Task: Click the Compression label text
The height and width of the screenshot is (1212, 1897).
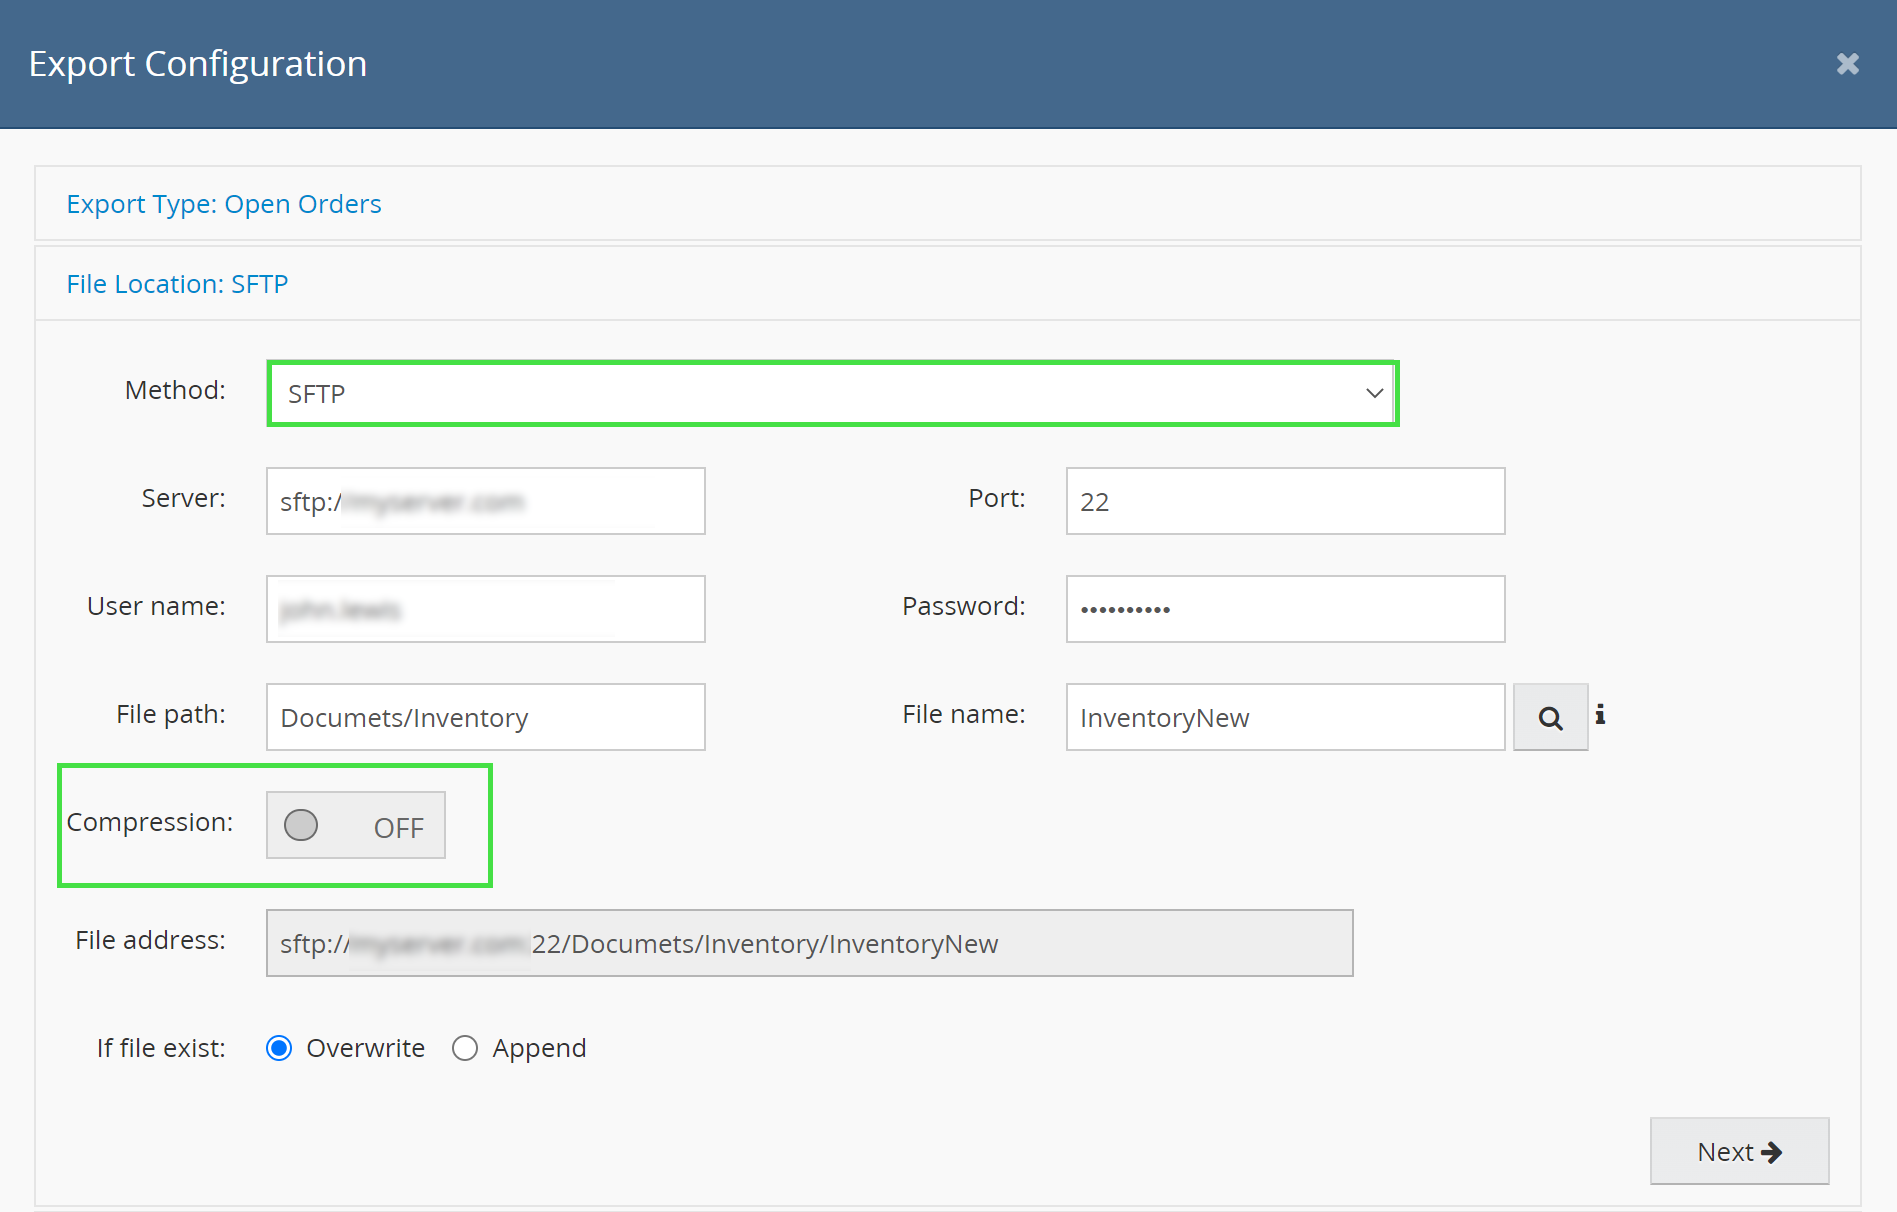Action: coord(150,822)
